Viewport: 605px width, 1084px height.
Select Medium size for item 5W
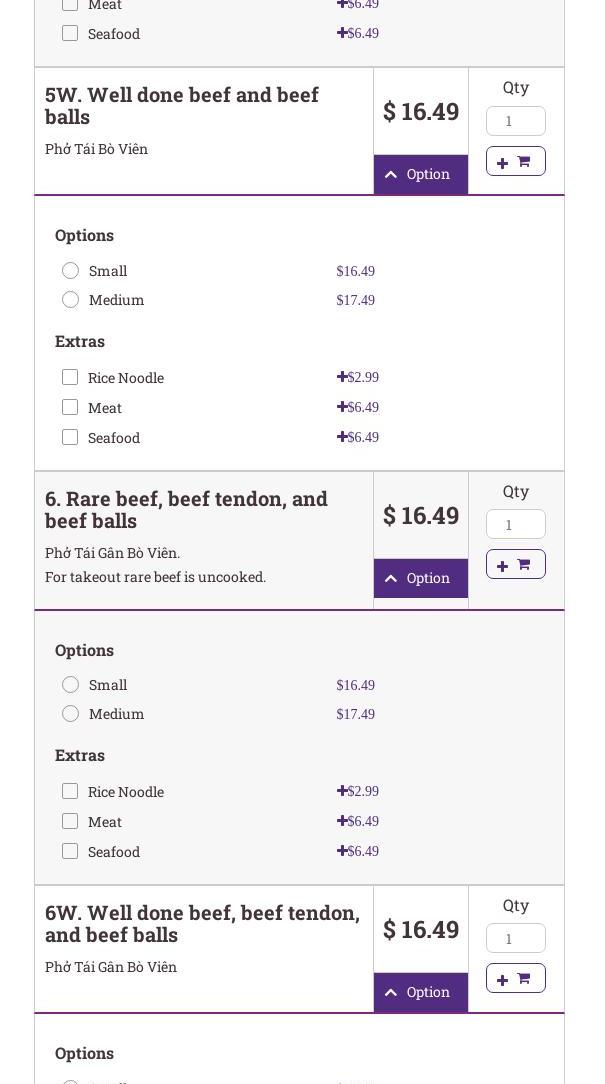(x=70, y=300)
